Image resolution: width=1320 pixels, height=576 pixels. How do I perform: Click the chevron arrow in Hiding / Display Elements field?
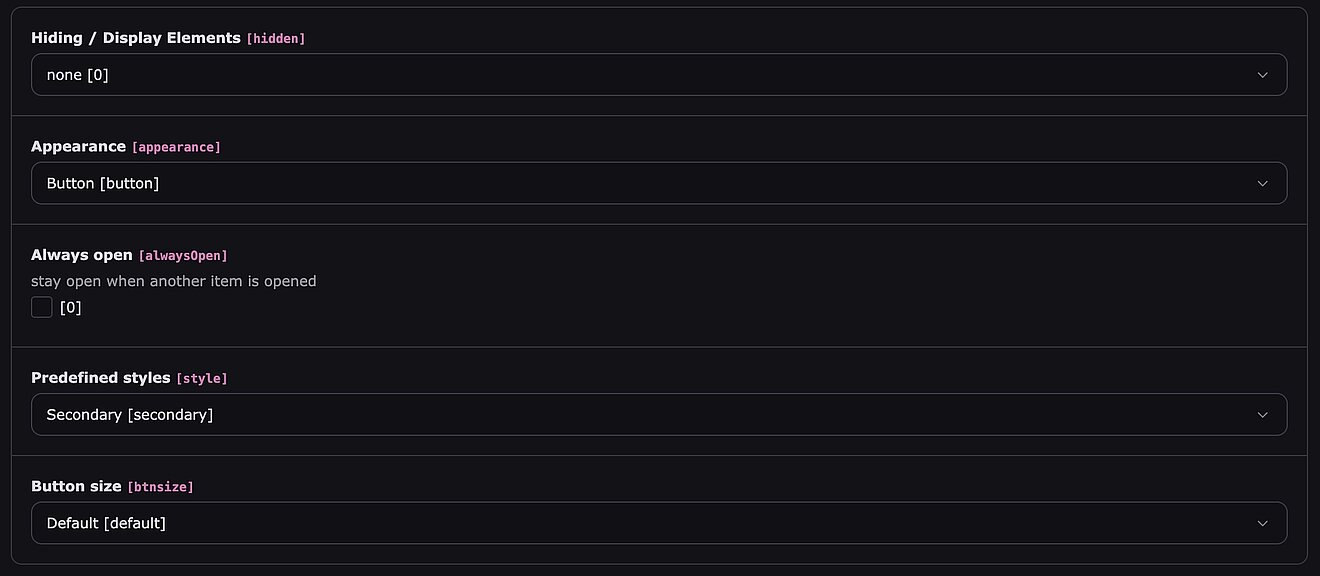(x=1262, y=75)
